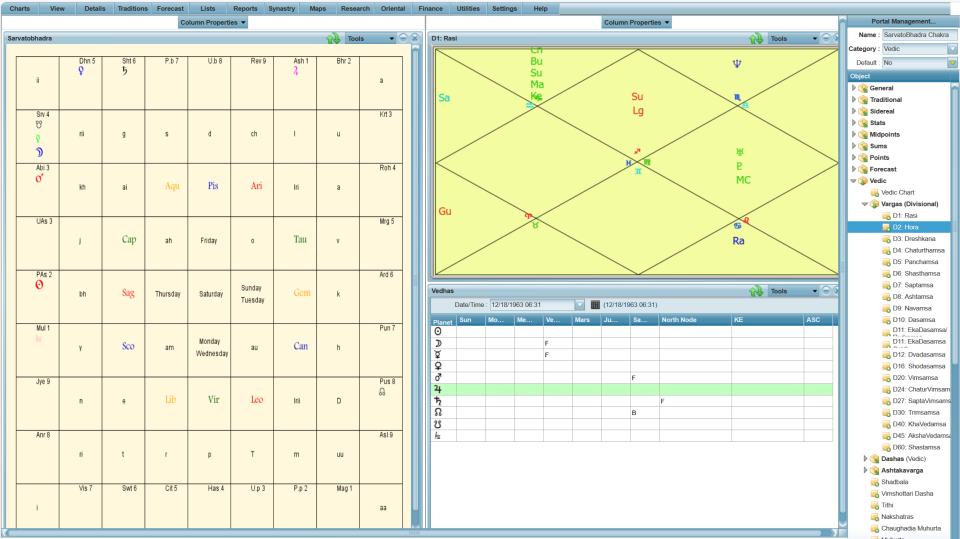Image resolution: width=960 pixels, height=539 pixels.
Task: Expand the Midpoints tree node
Action: (x=853, y=134)
